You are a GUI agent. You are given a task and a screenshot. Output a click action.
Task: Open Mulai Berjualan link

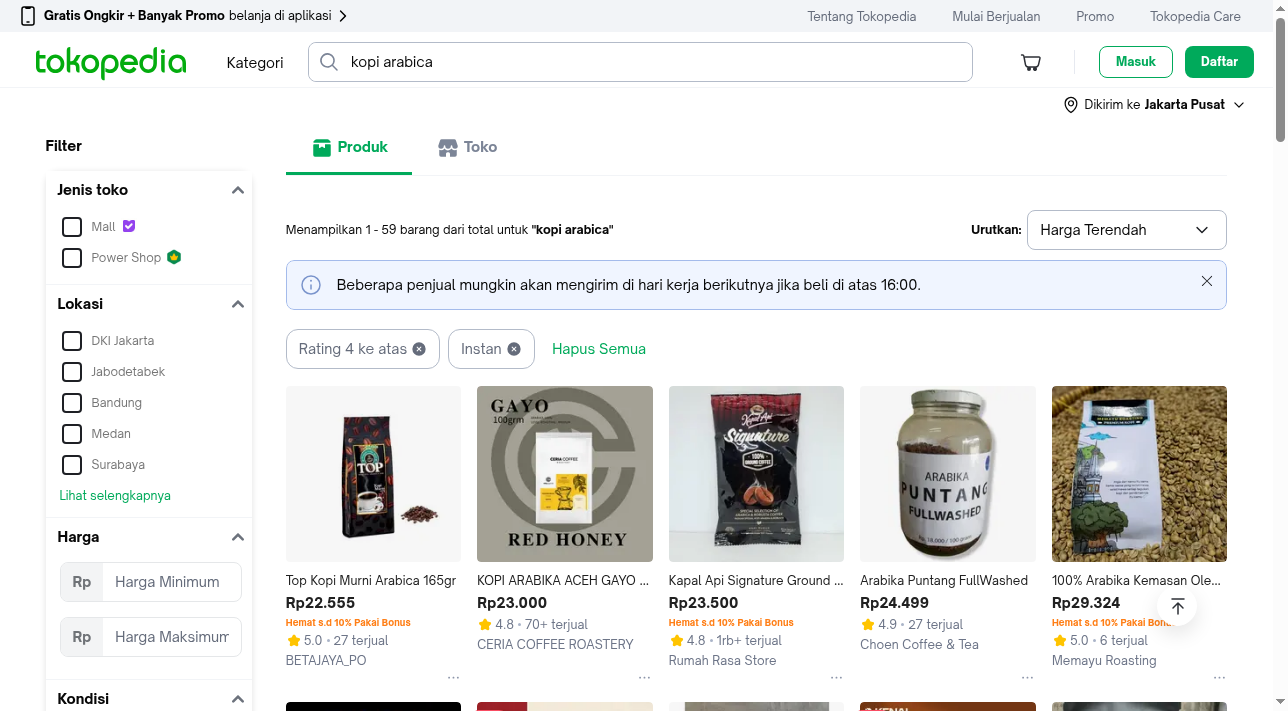996,16
